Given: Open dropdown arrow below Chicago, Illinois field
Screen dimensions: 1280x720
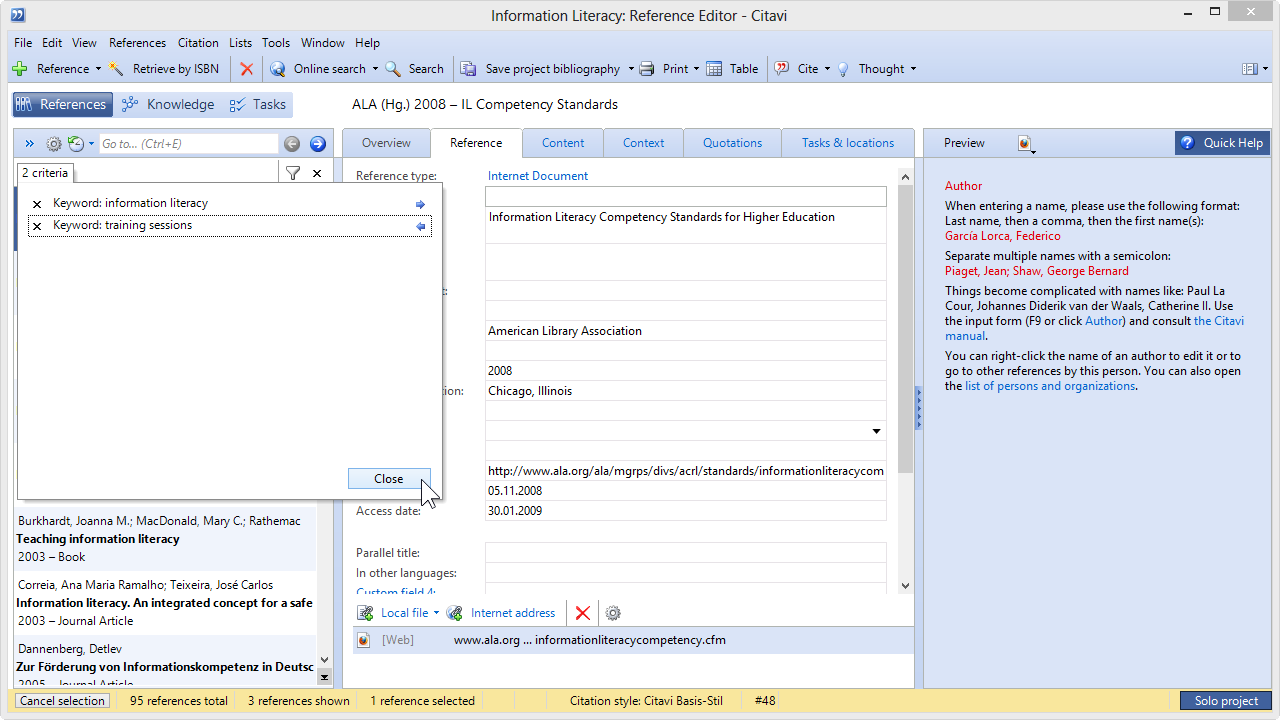Looking at the screenshot, I should 876,431.
